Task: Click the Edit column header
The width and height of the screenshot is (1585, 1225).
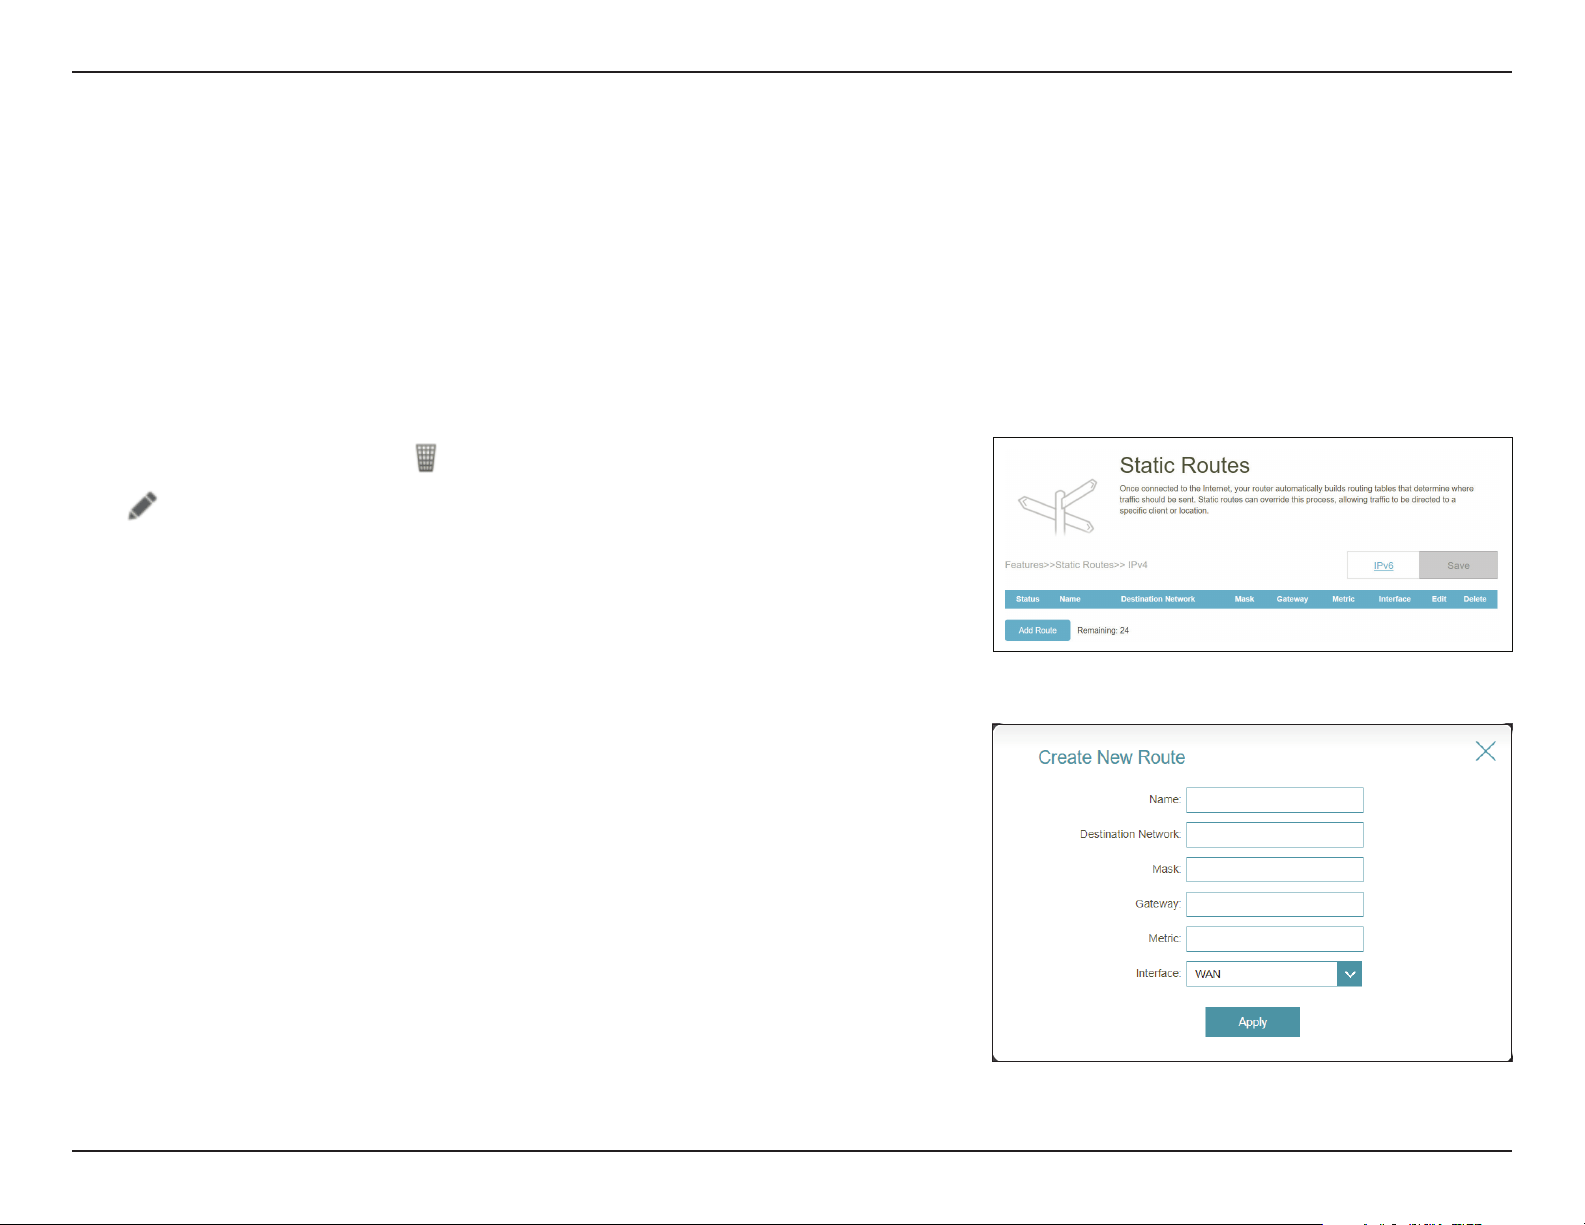Action: pyautogui.click(x=1438, y=599)
